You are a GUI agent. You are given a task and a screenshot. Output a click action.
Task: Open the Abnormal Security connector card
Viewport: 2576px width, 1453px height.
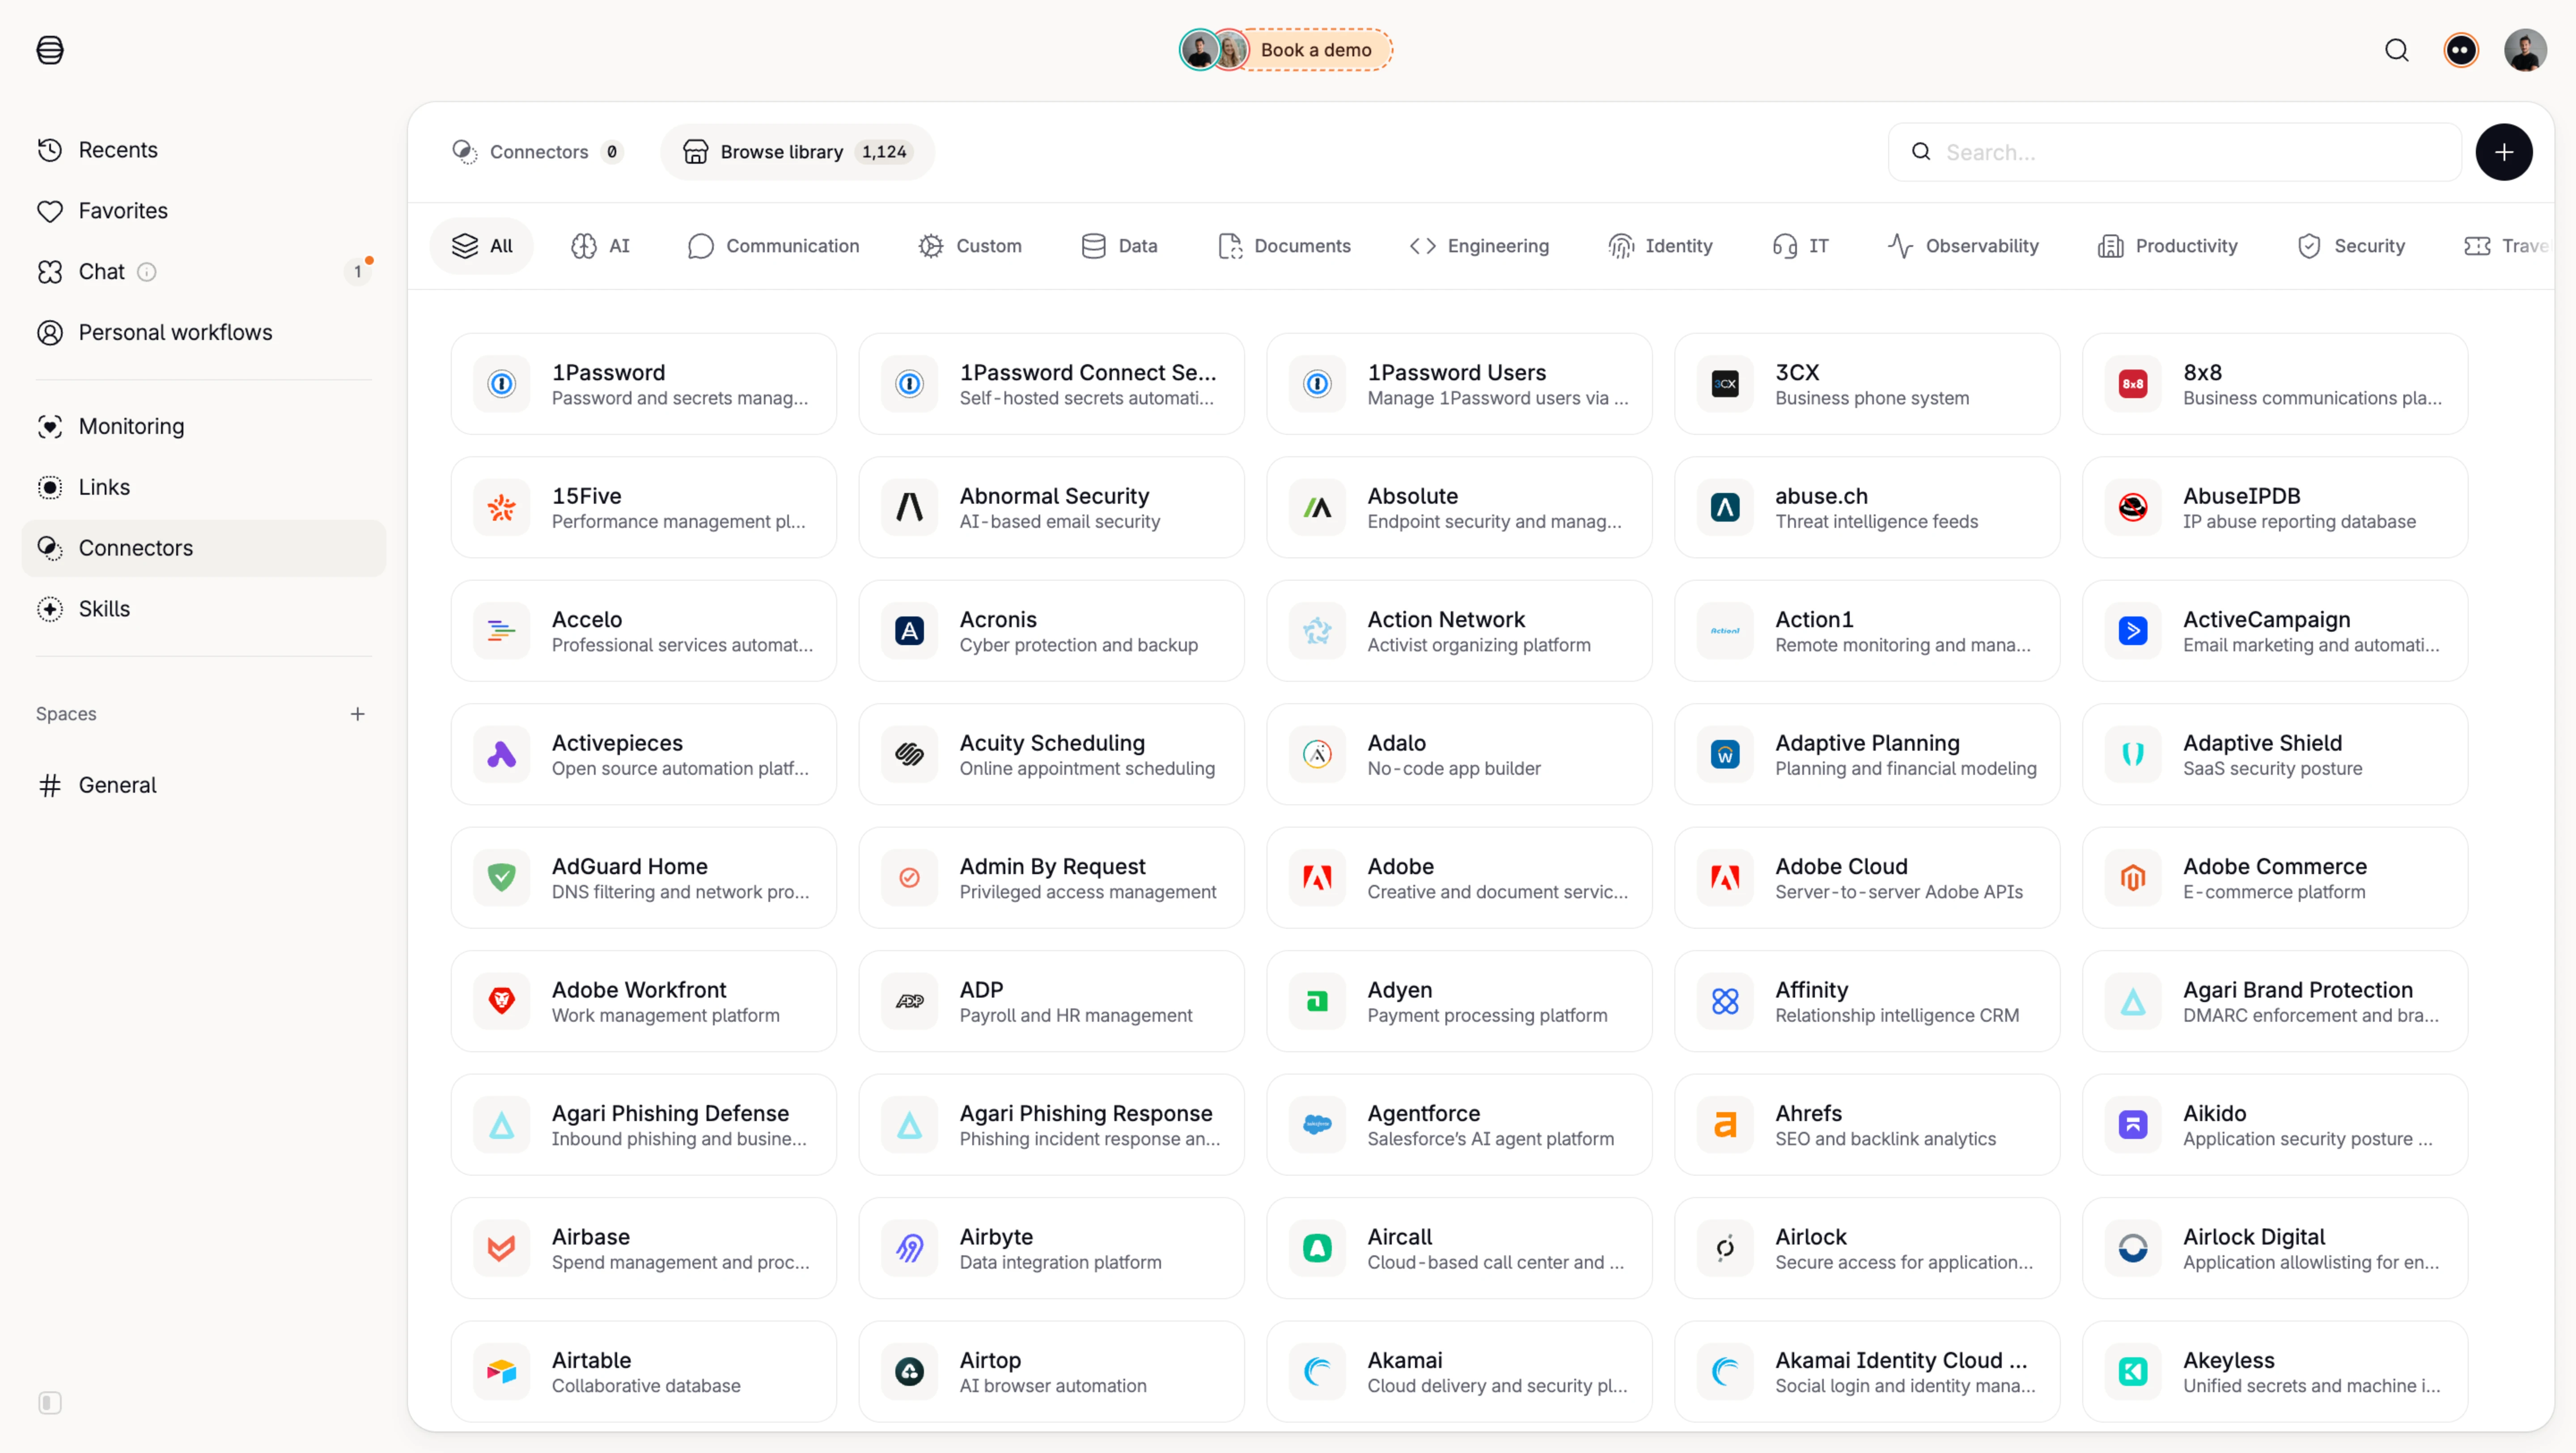tap(1051, 508)
